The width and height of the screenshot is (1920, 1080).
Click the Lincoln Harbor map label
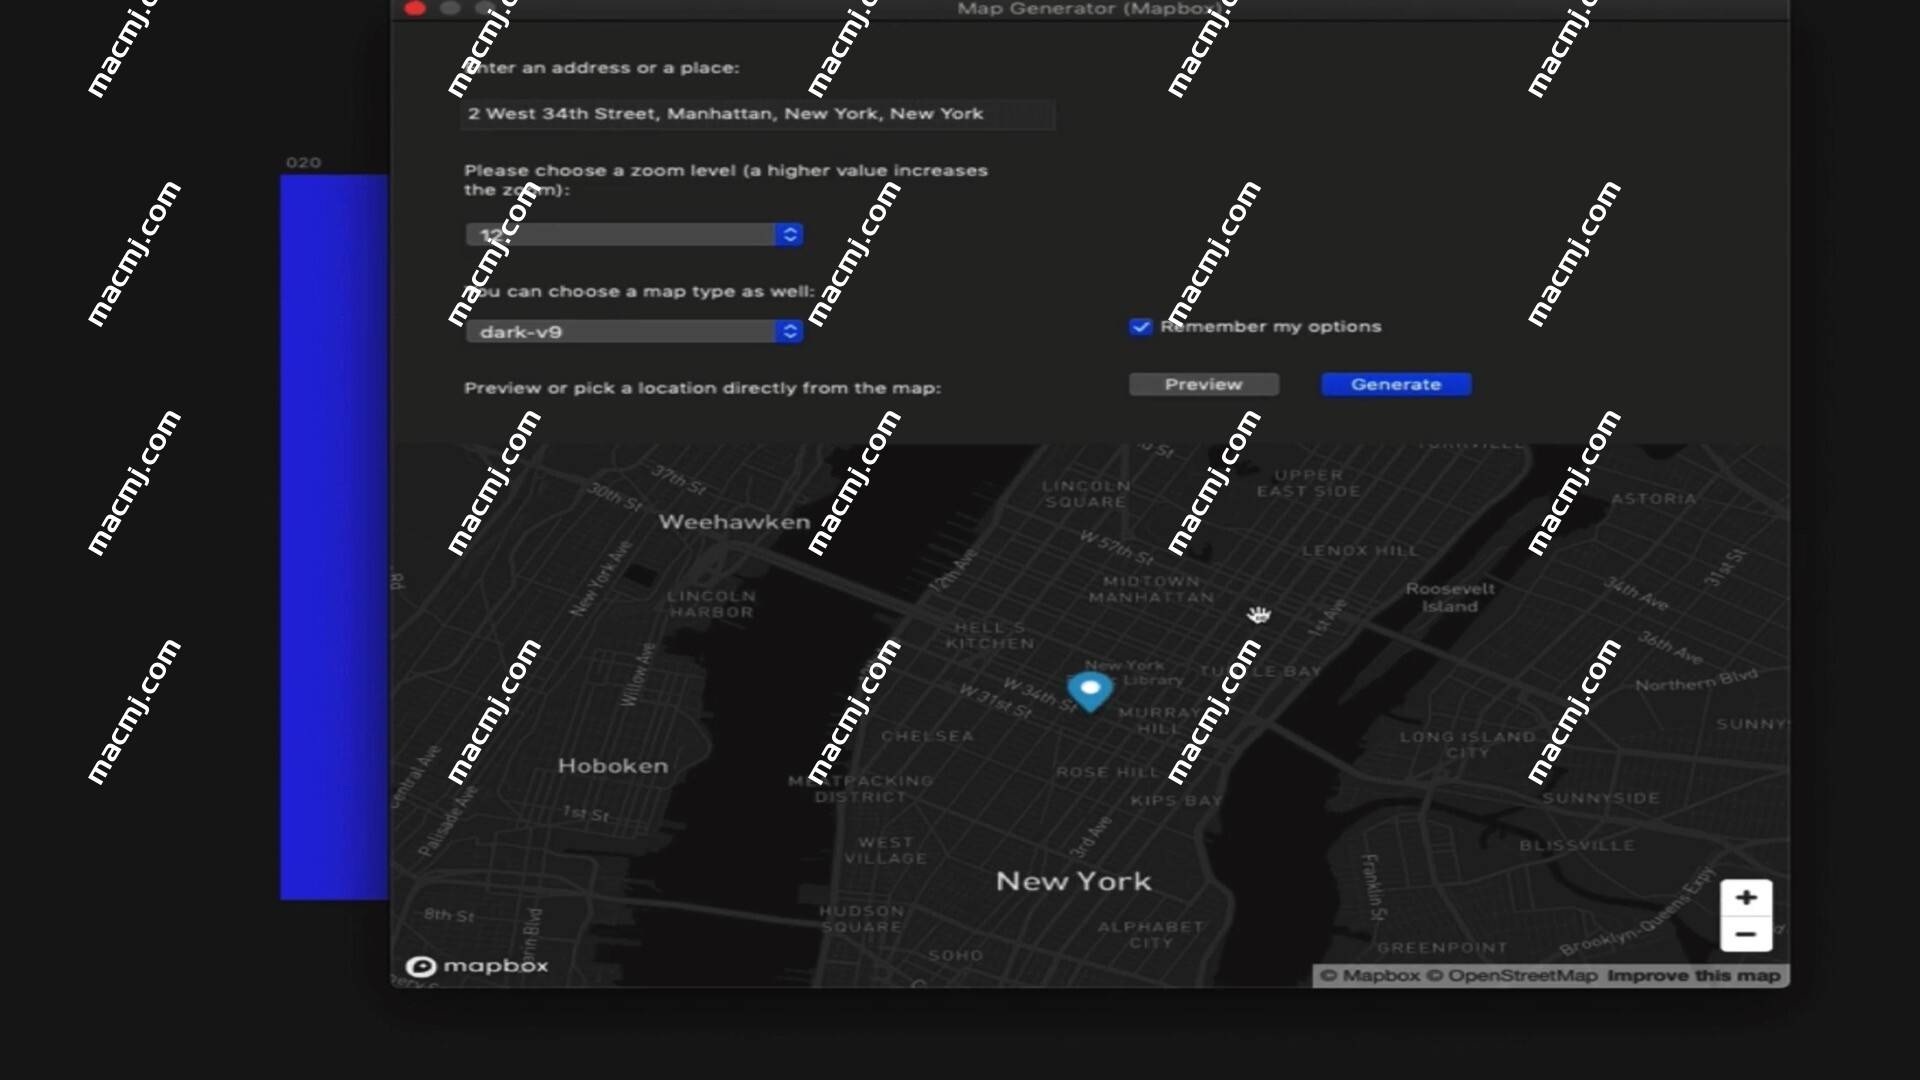click(x=711, y=604)
